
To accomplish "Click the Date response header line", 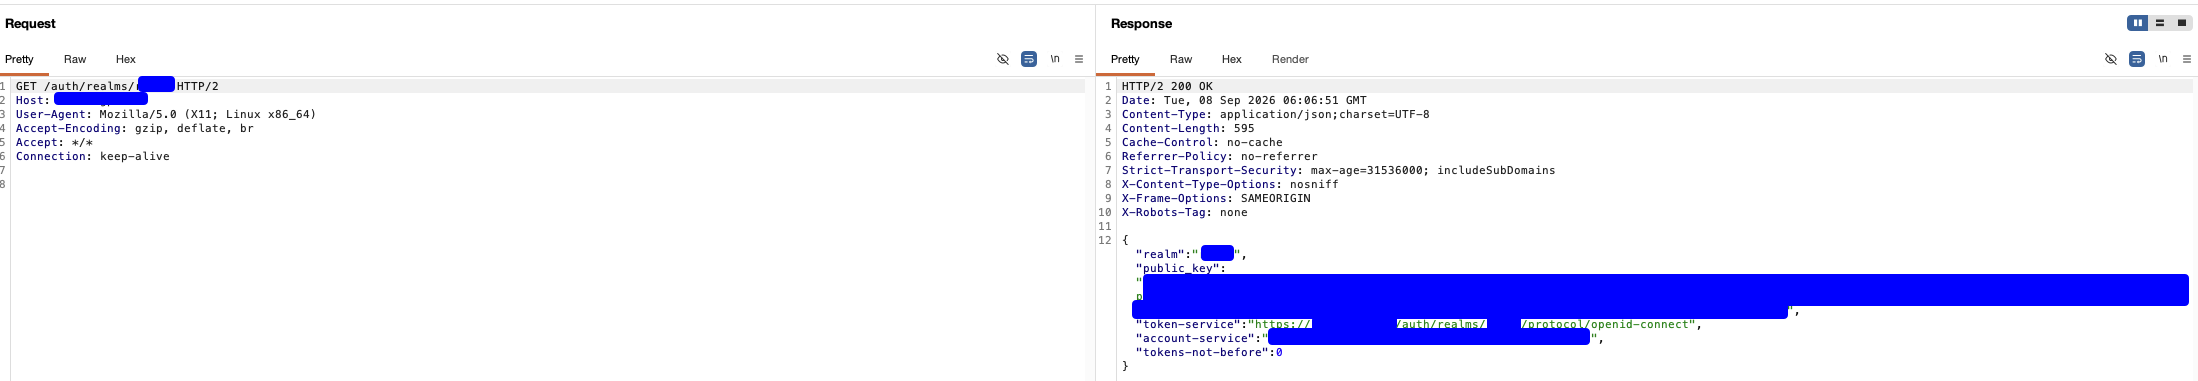I will pos(1244,100).
